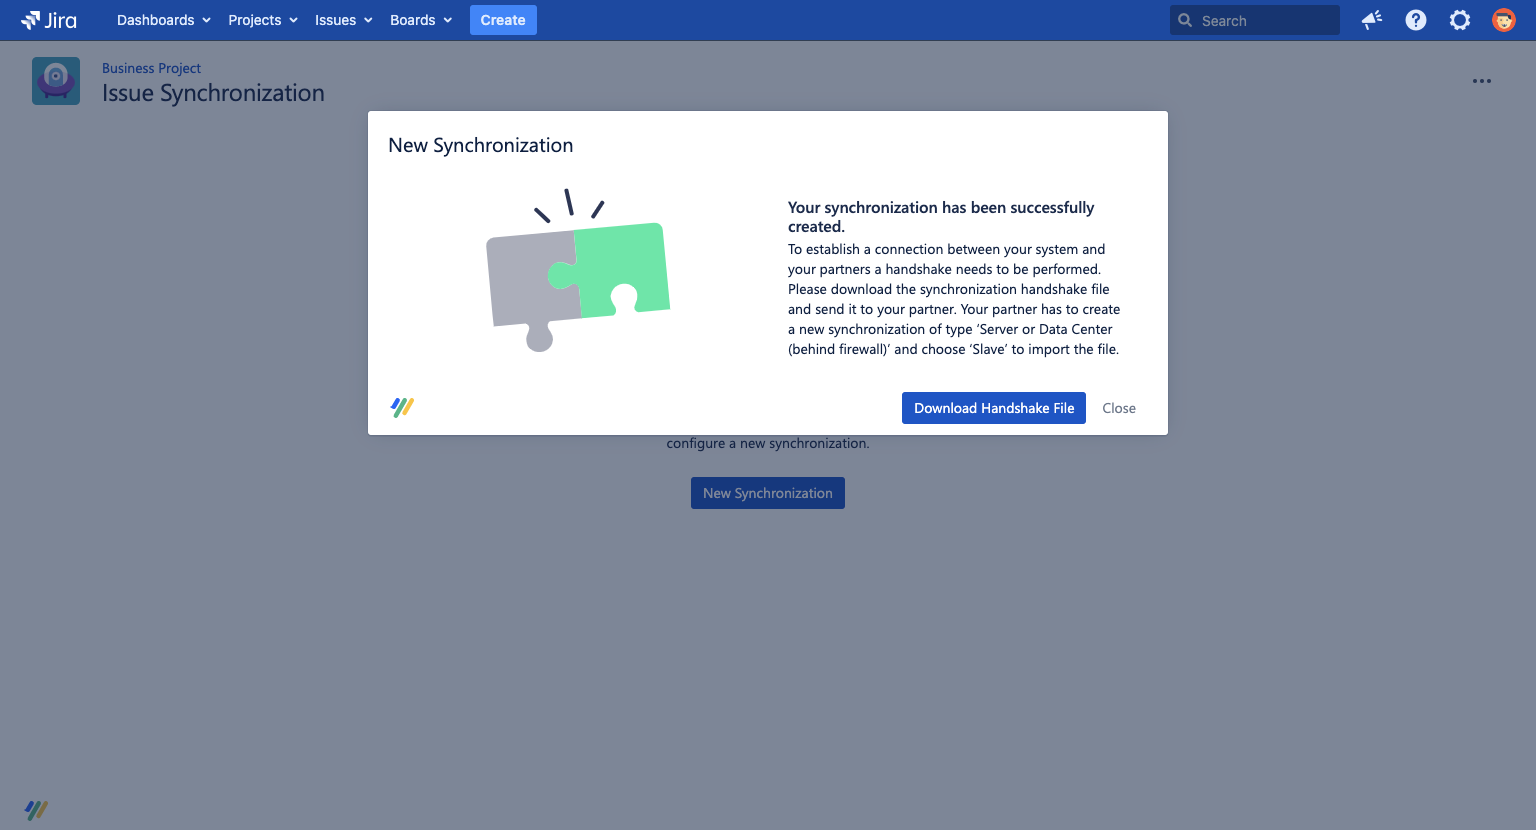The image size is (1536, 830).
Task: Click the vendor logo inside the dialog
Action: [401, 406]
